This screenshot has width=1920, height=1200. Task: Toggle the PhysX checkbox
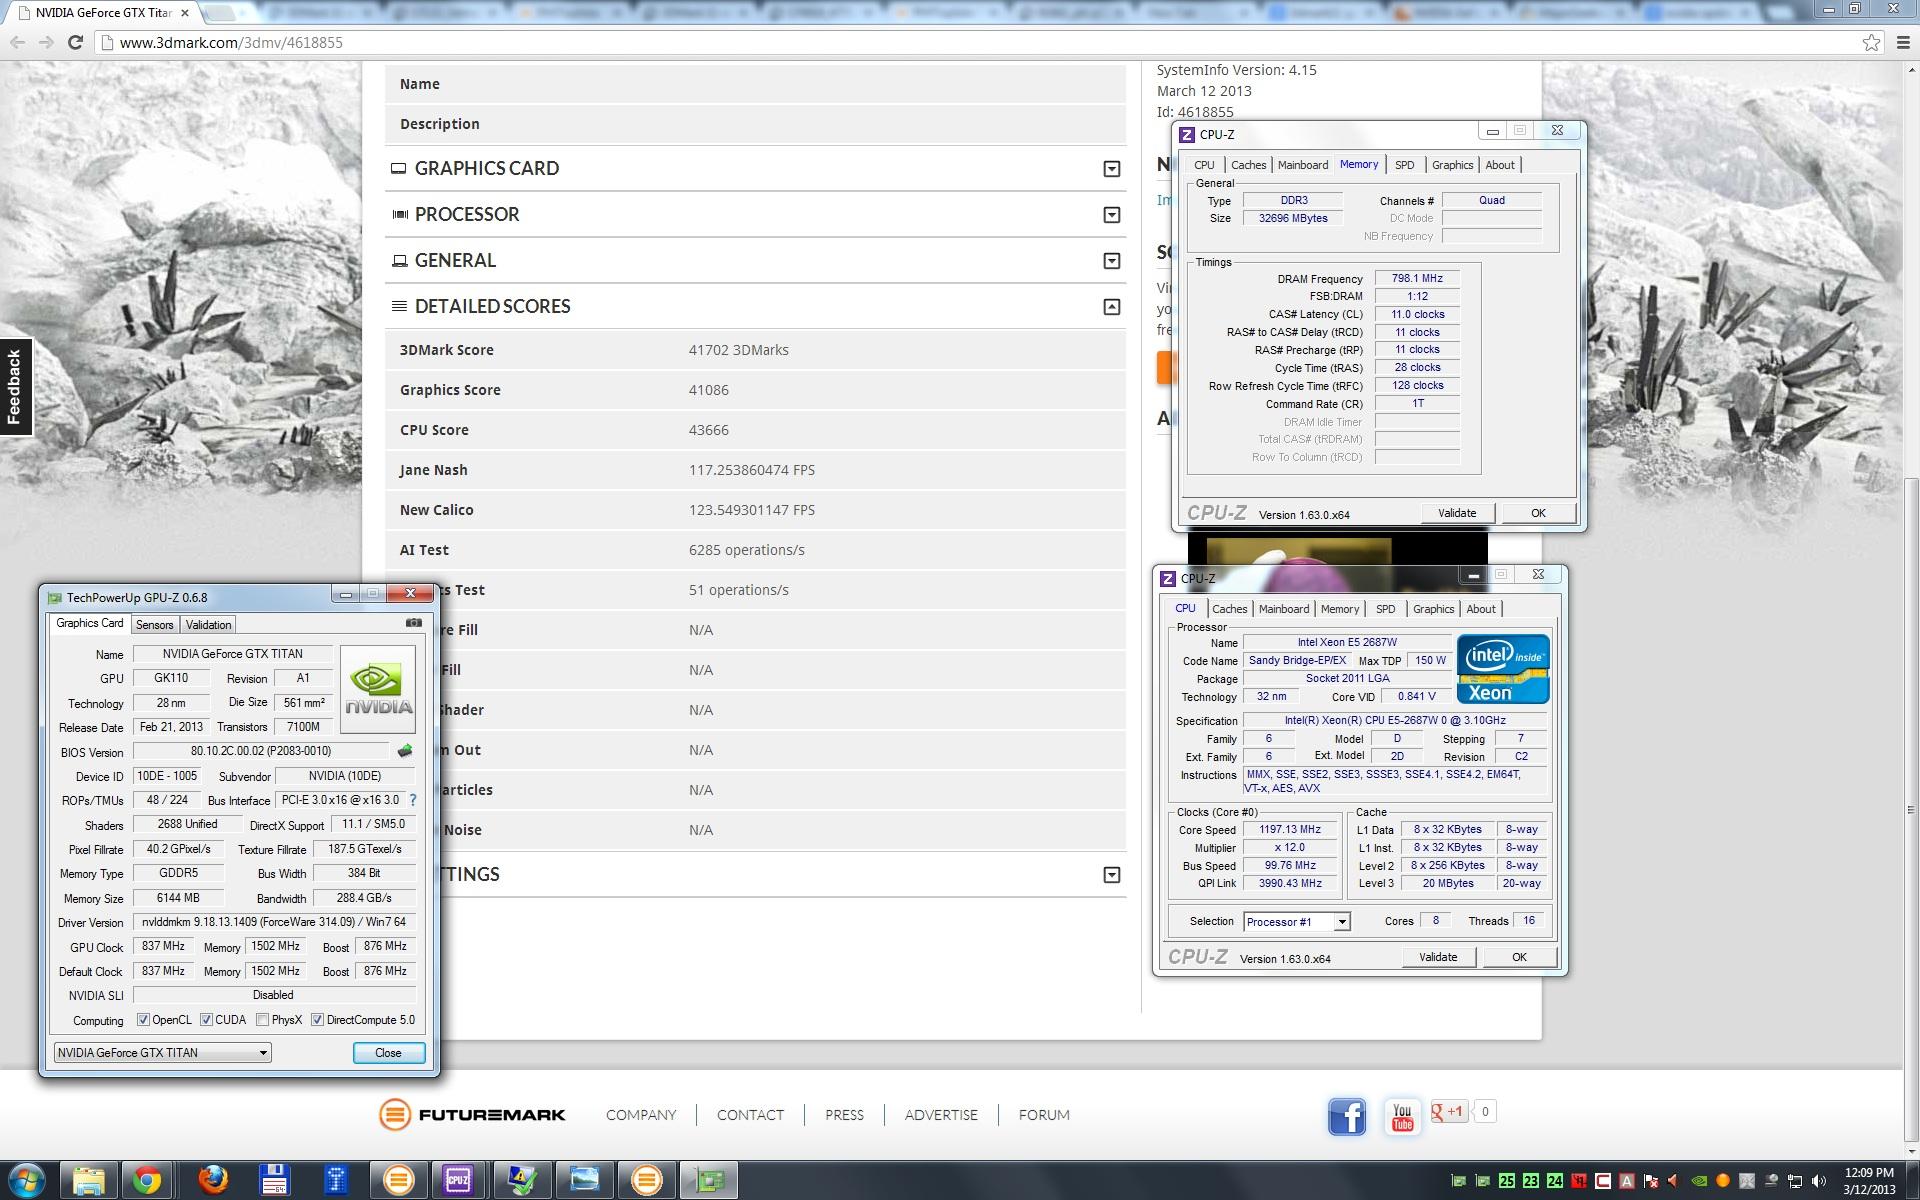click(x=262, y=1020)
